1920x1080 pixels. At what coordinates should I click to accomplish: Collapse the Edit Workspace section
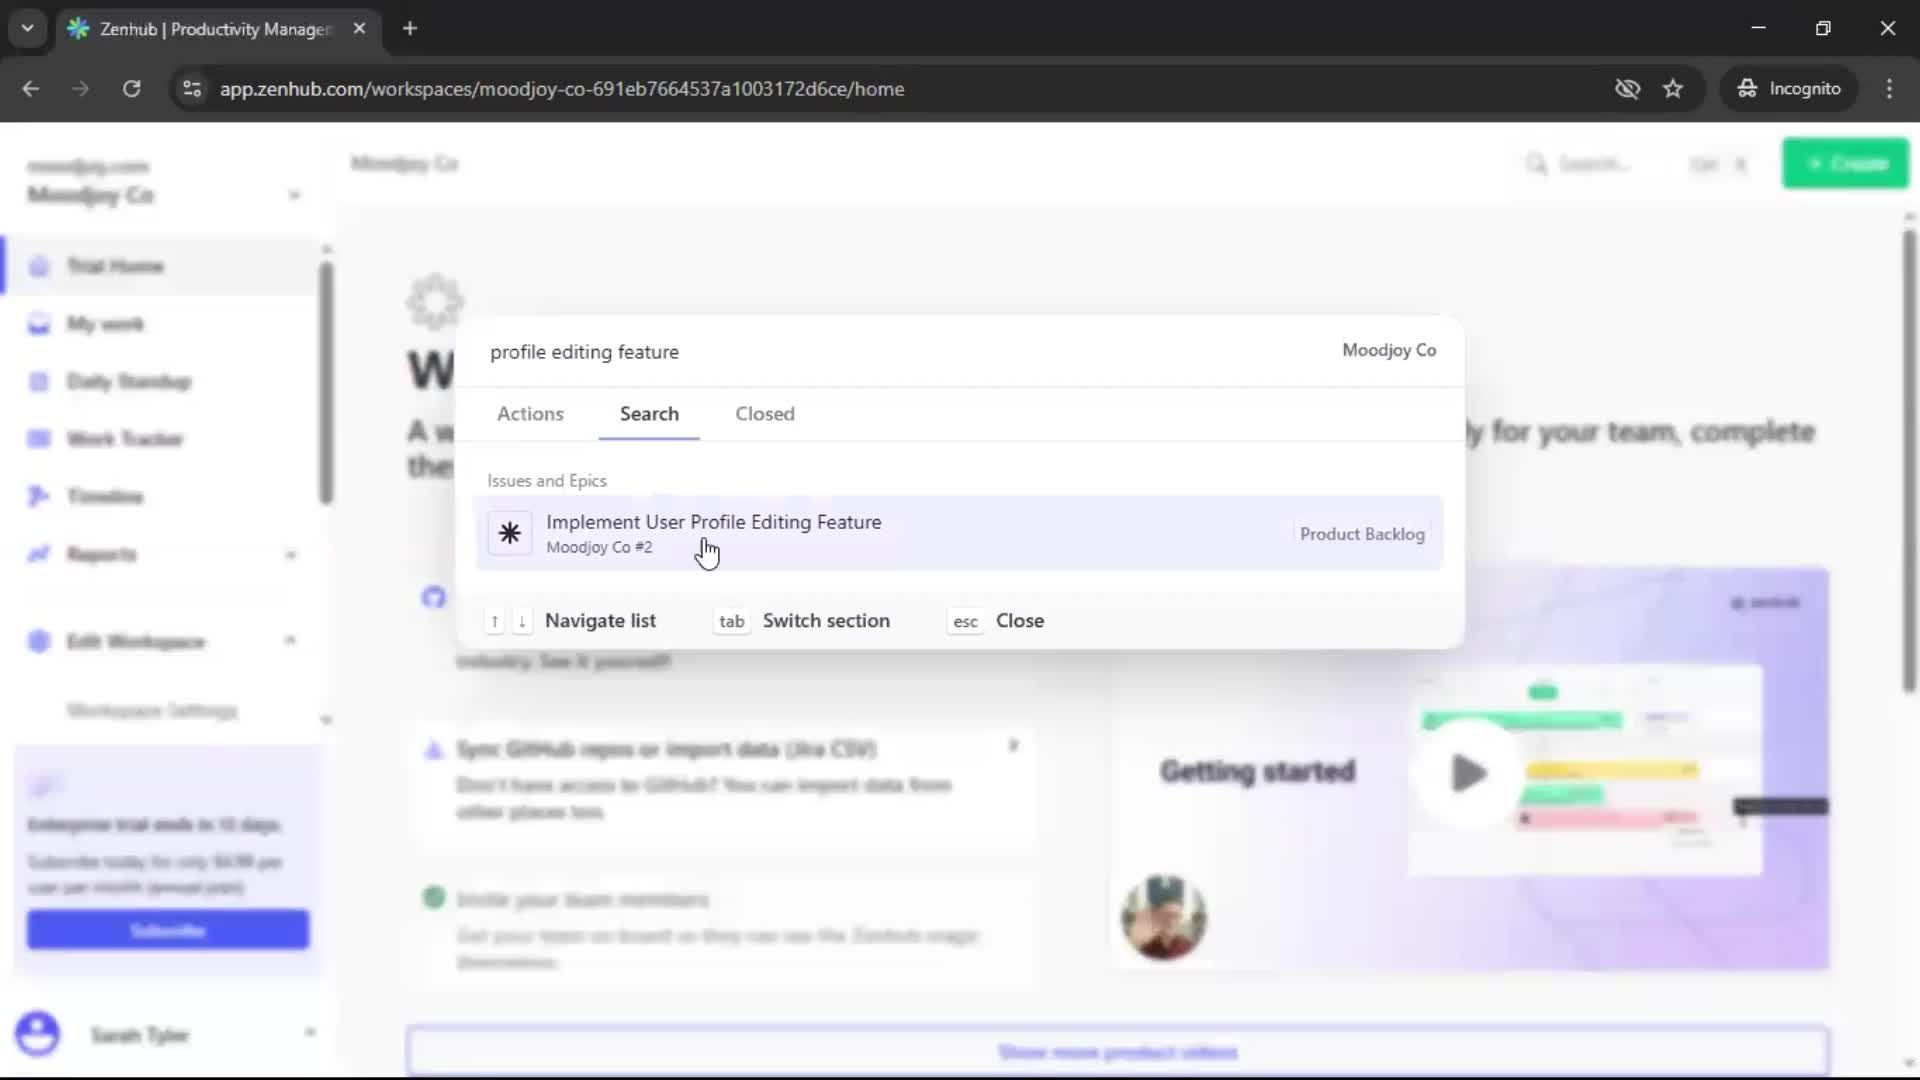coord(291,641)
